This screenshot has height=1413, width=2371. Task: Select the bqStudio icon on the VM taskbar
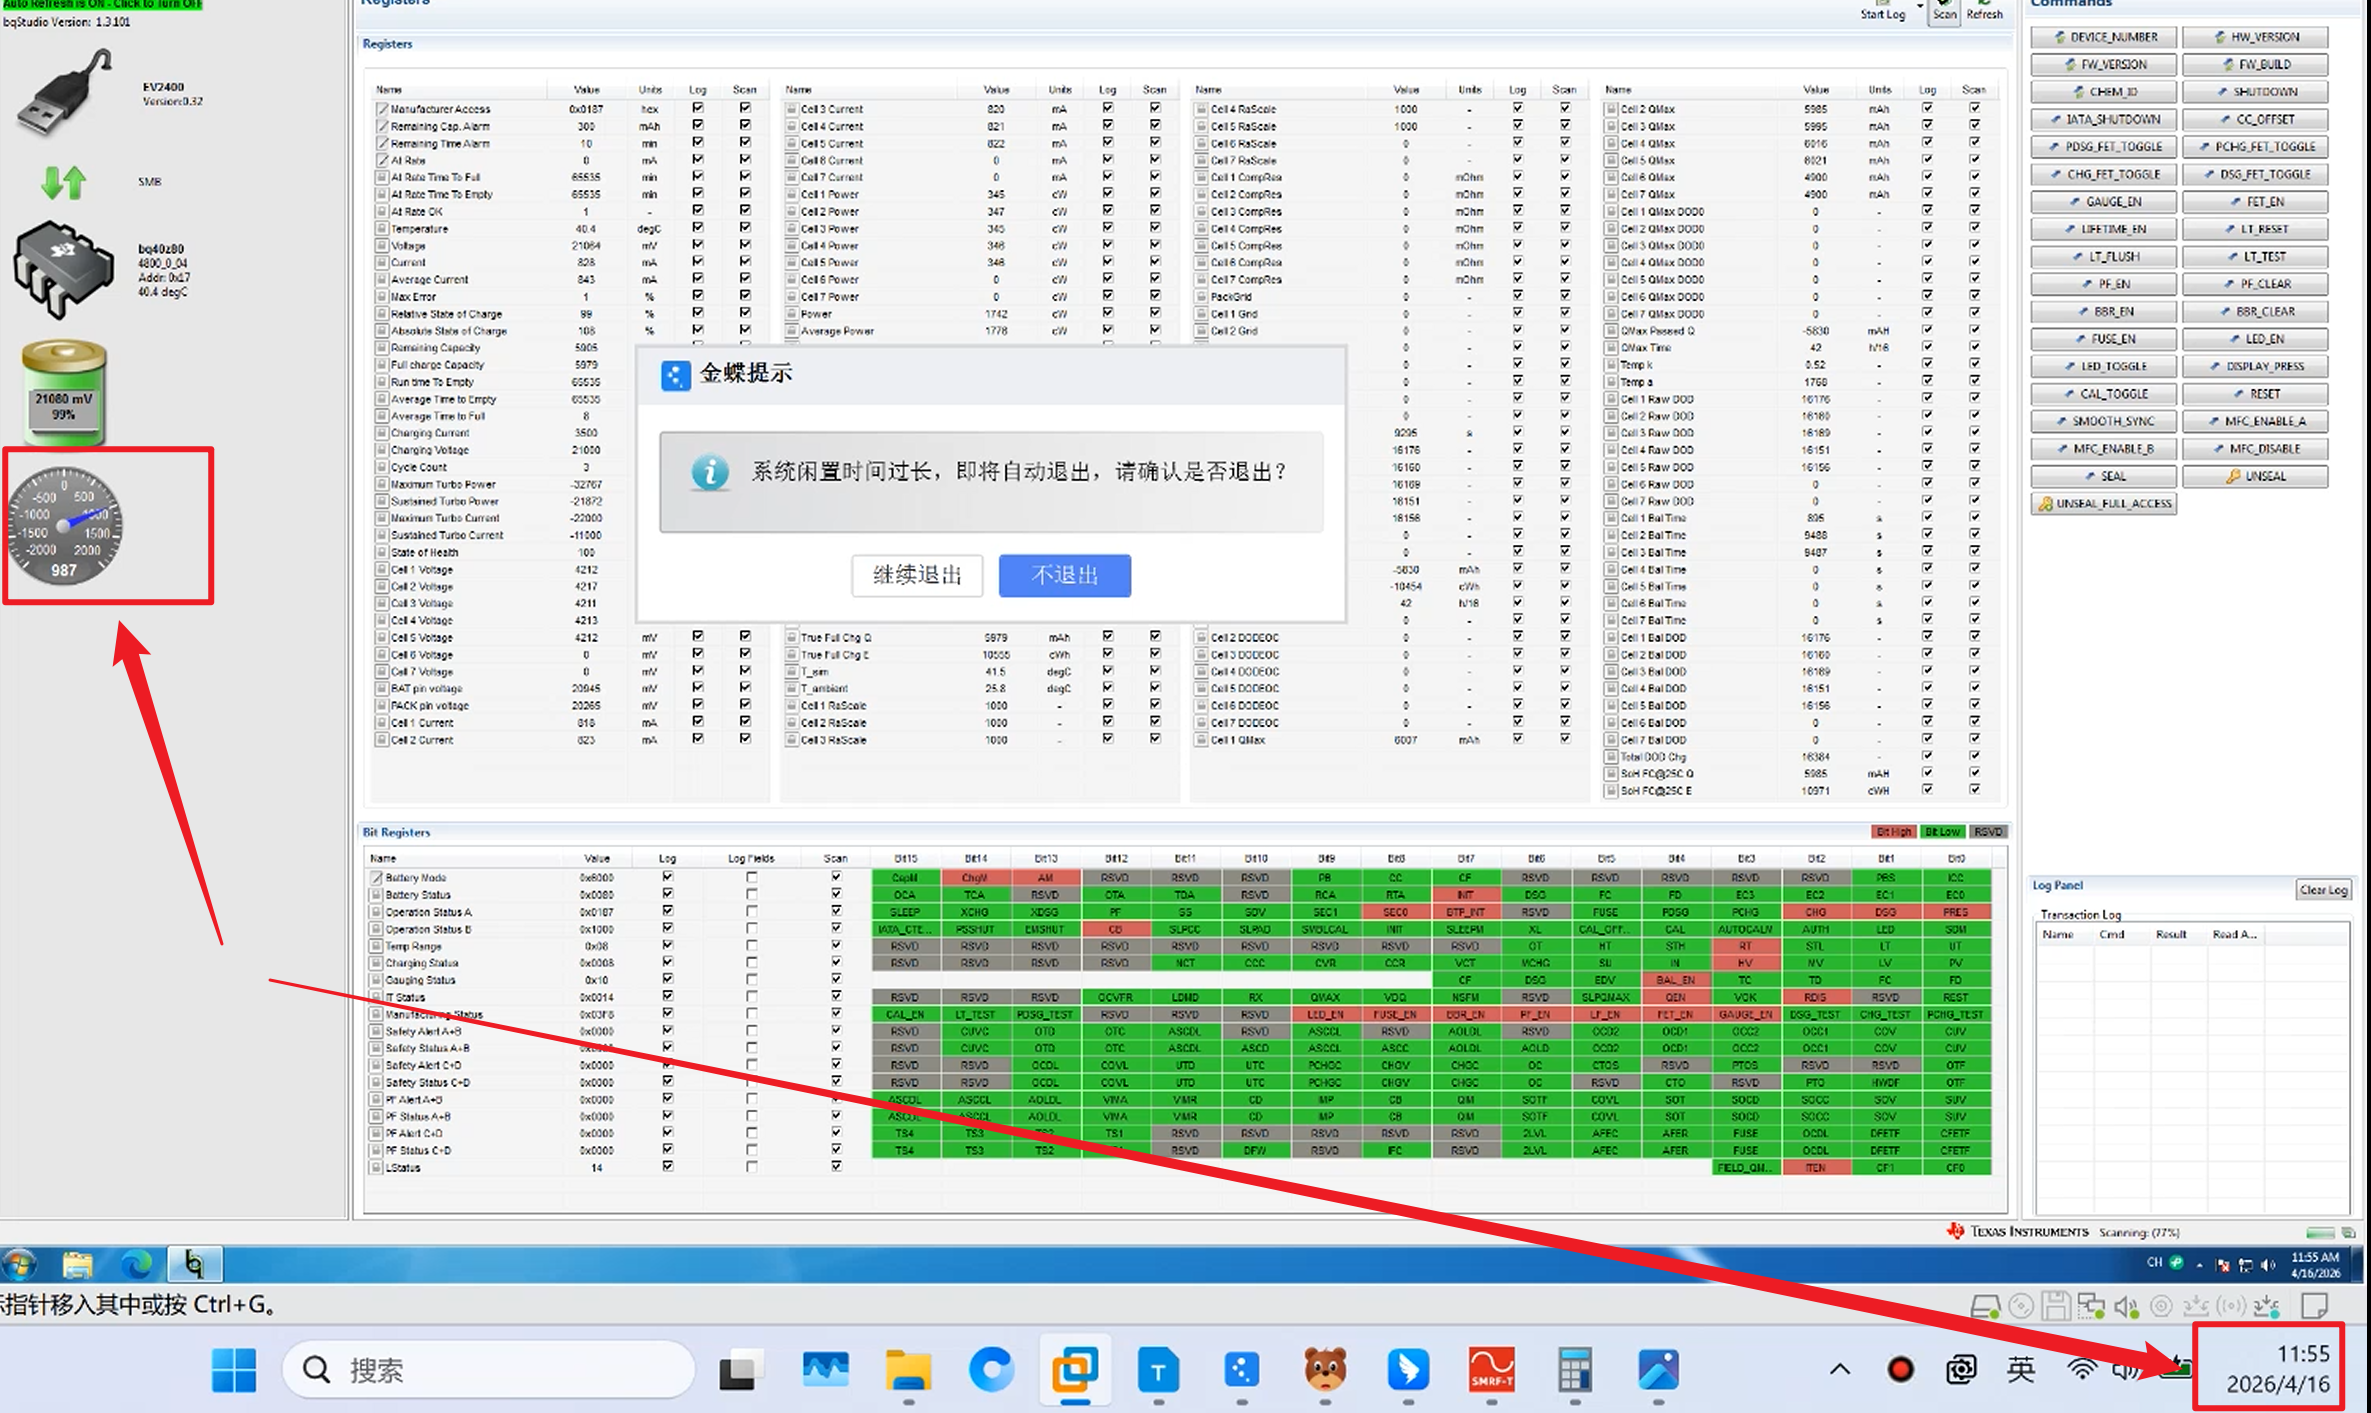coord(194,1264)
